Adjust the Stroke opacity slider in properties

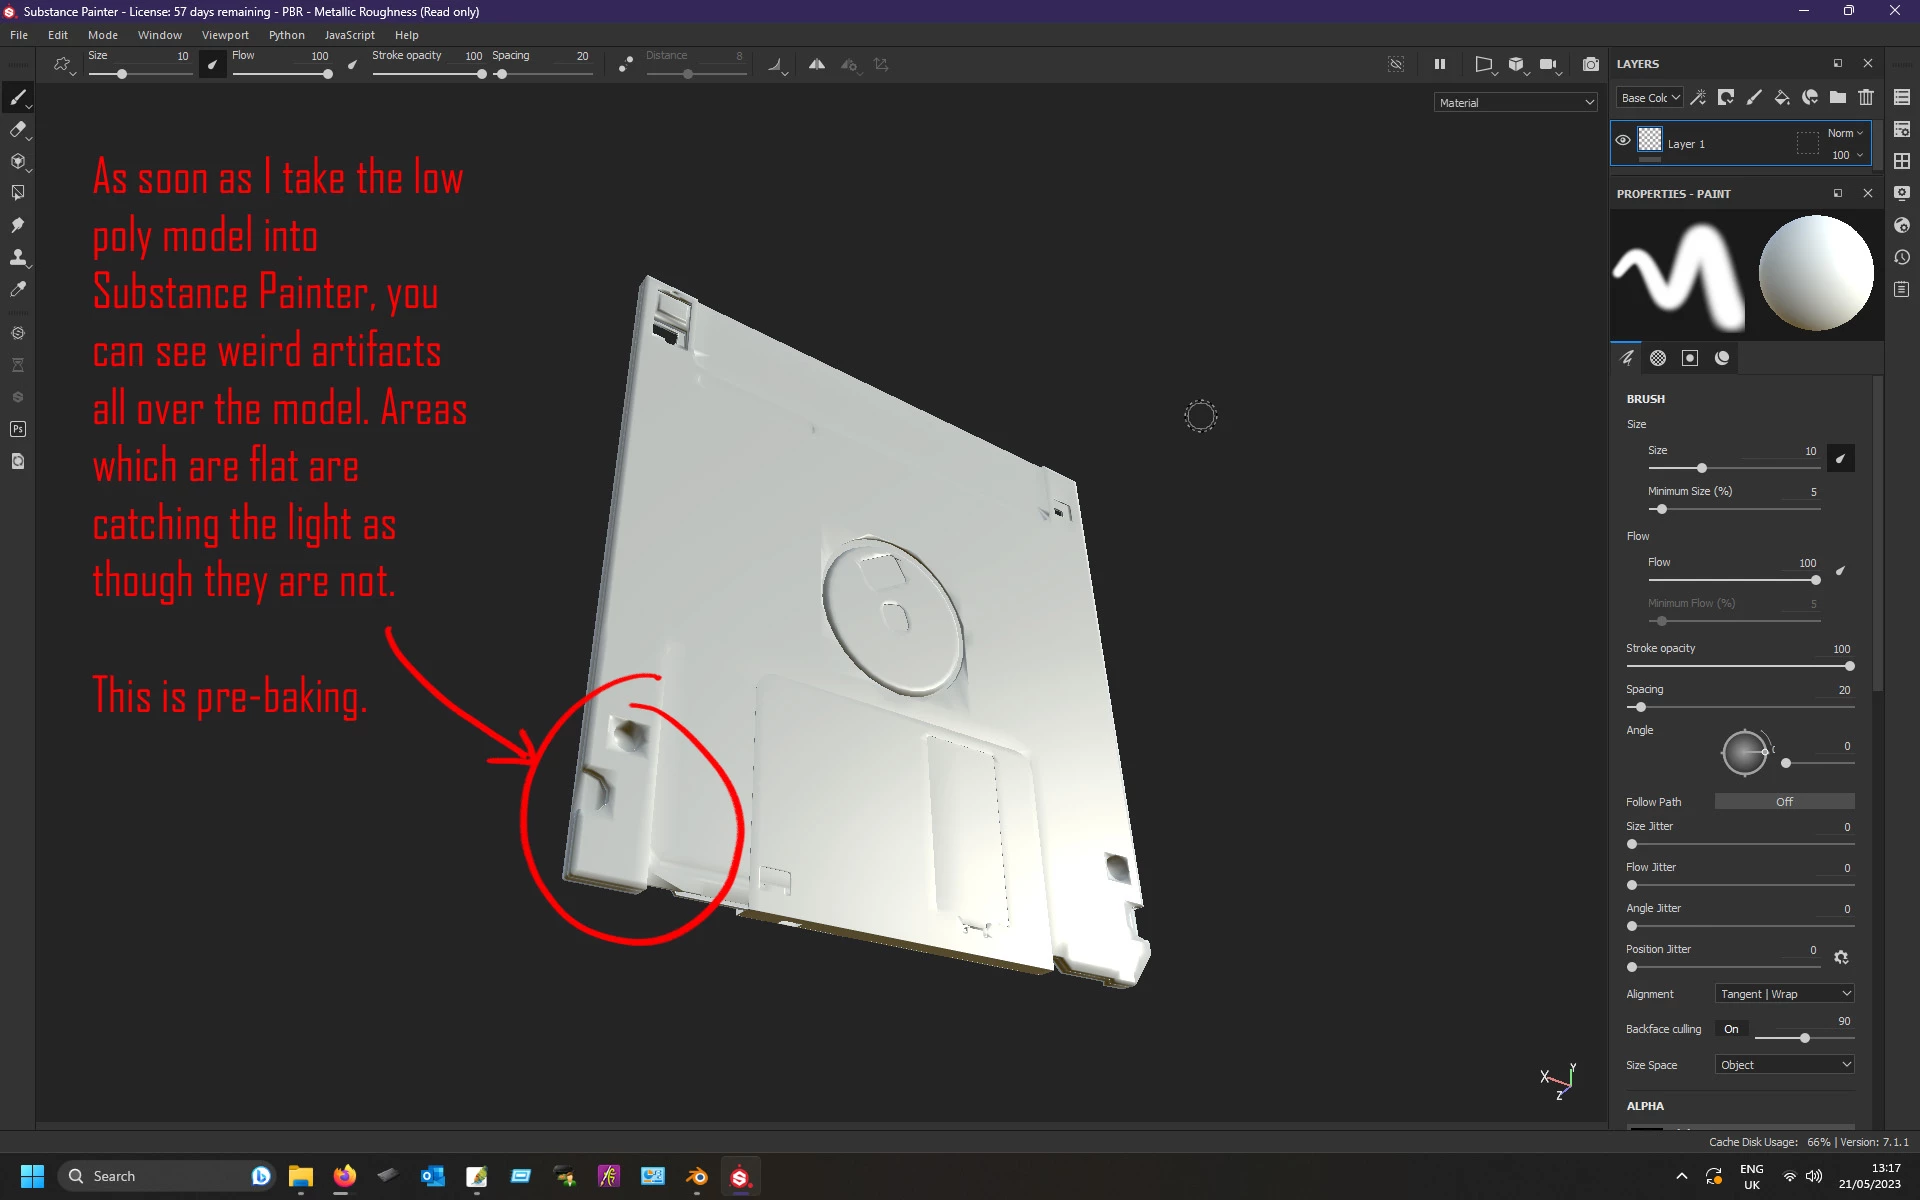[1740, 666]
